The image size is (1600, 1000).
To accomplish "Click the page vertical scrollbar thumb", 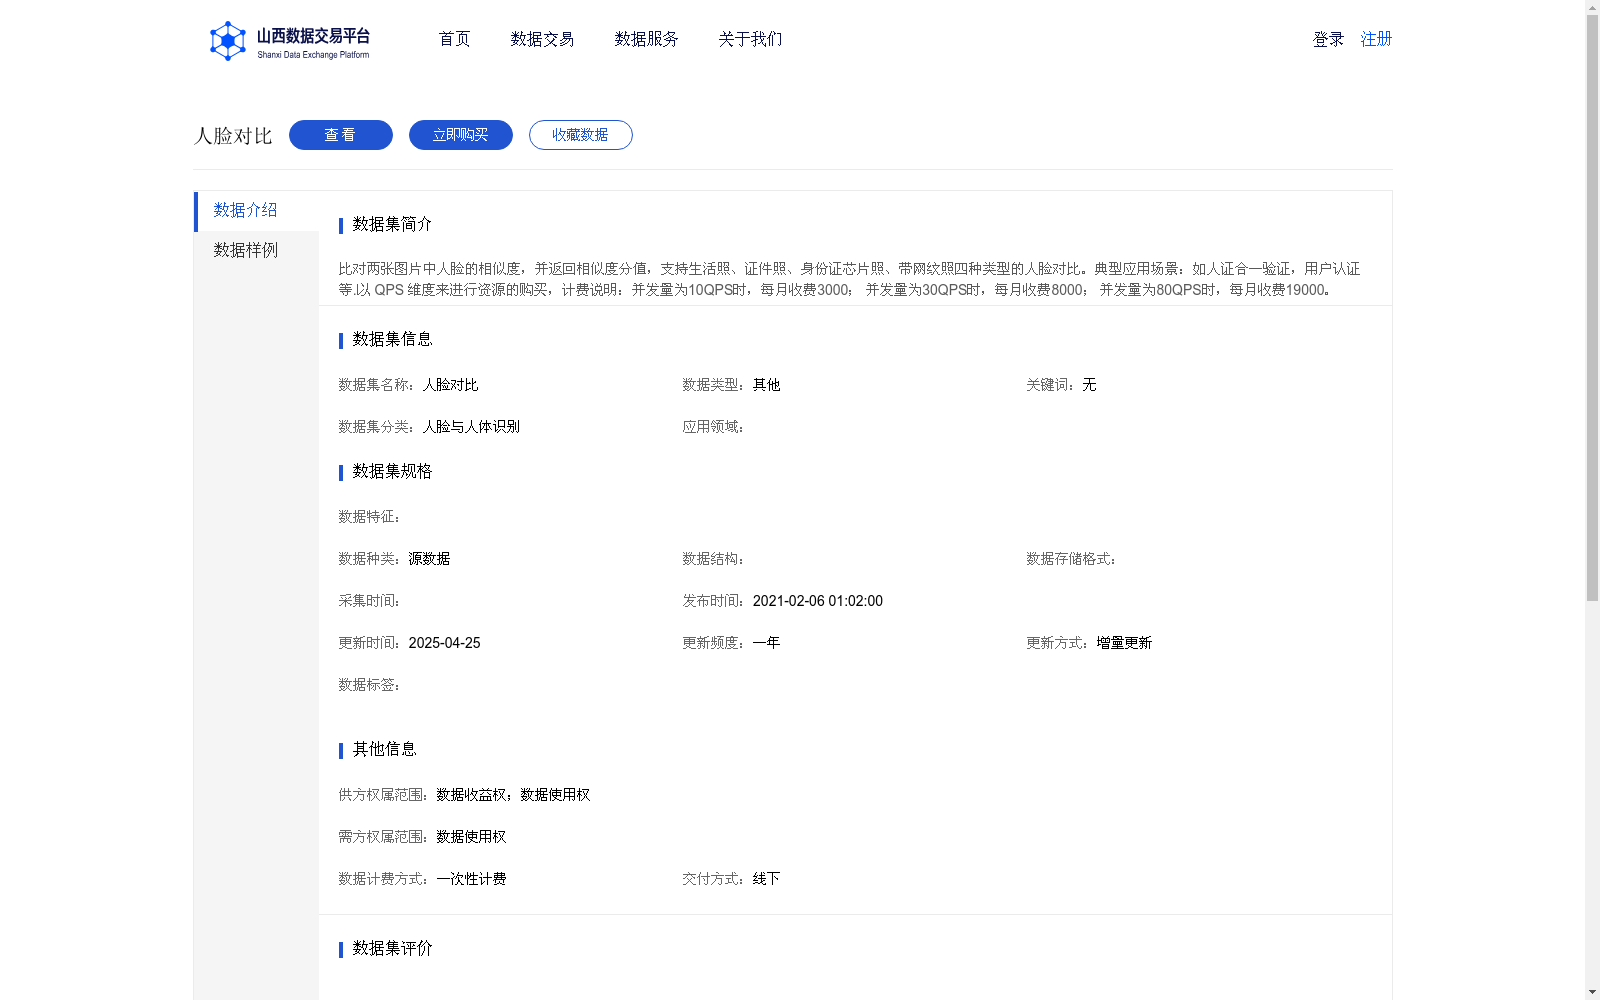I will [1592, 308].
